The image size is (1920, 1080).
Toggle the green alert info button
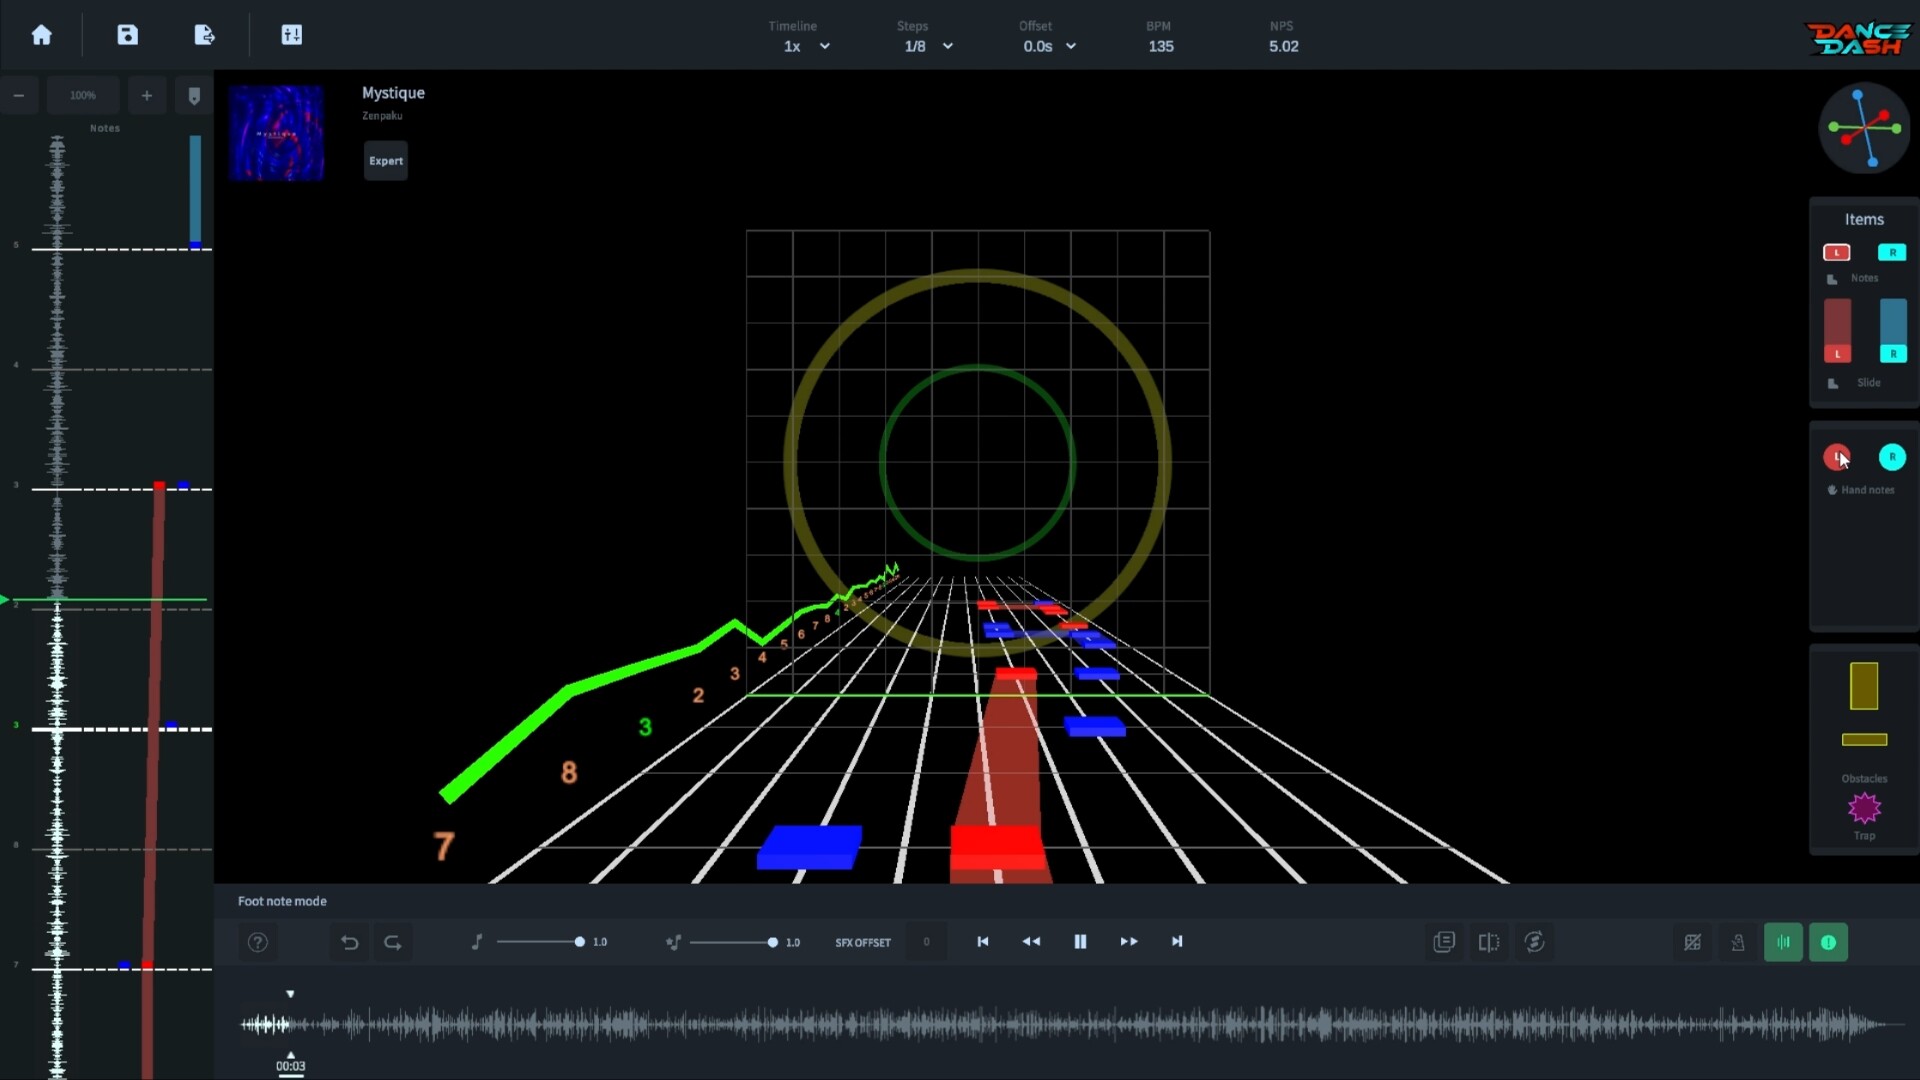pyautogui.click(x=1829, y=942)
